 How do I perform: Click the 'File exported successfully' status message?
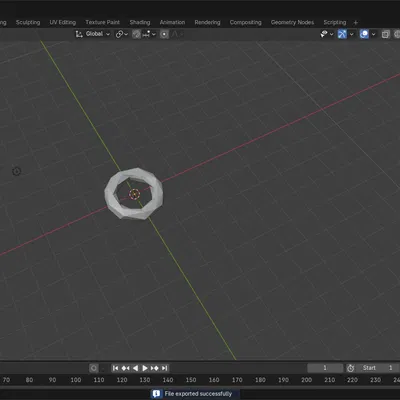(198, 394)
